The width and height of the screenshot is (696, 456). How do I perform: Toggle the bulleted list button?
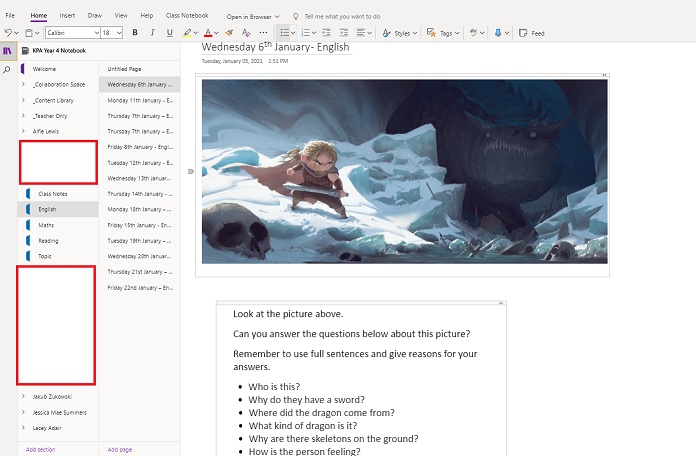[284, 32]
